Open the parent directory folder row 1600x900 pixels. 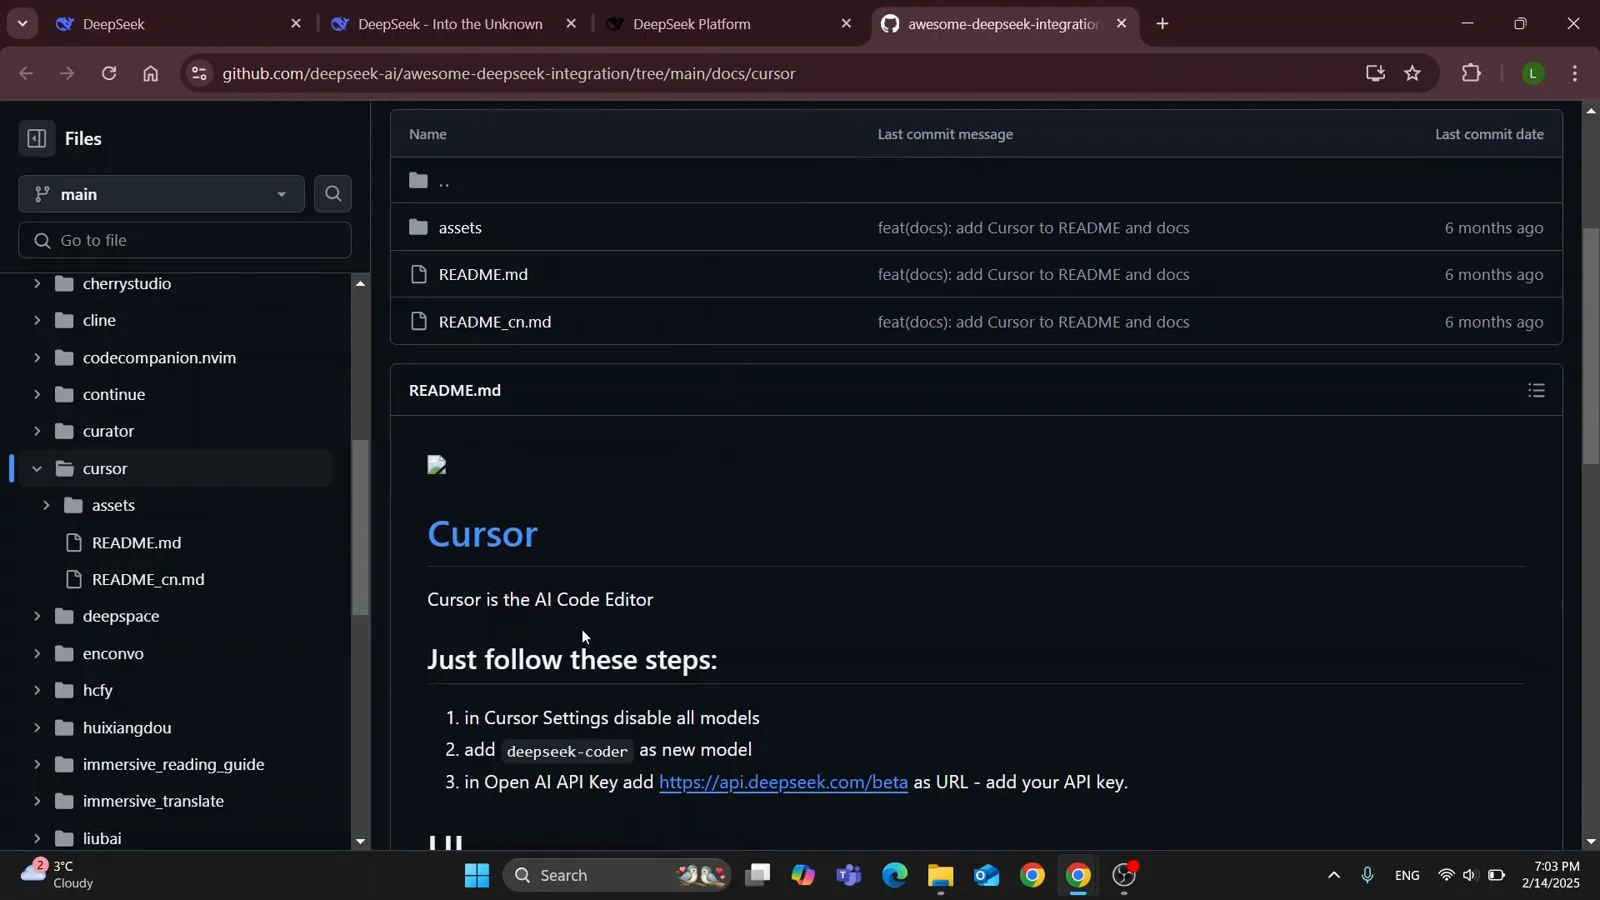coord(976,181)
